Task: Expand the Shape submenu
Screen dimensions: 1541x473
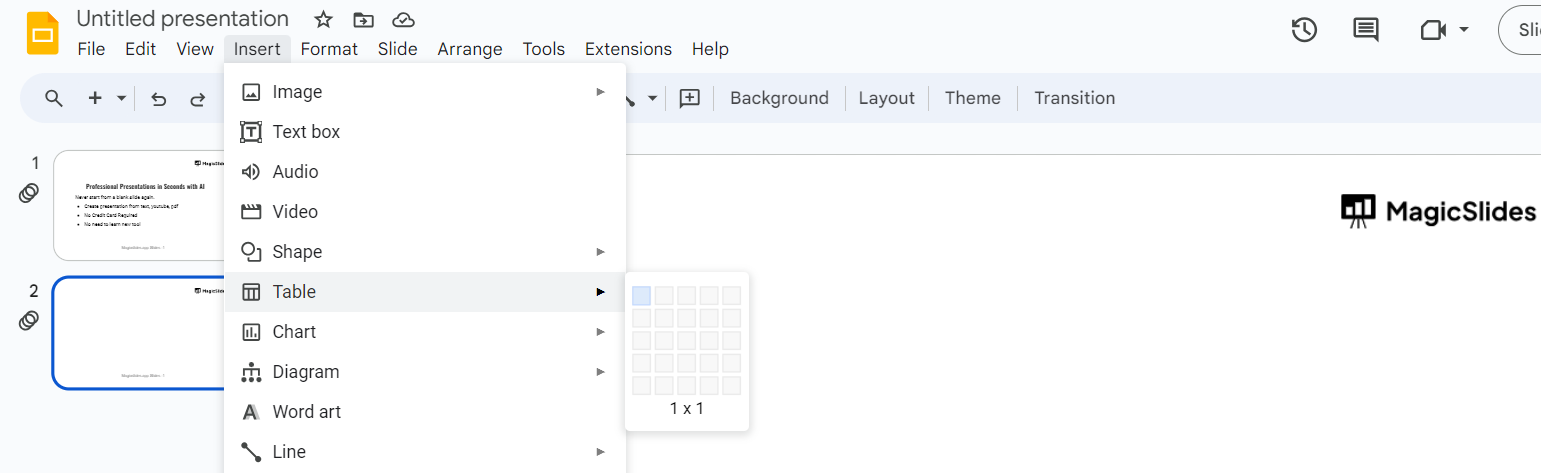Action: [600, 252]
